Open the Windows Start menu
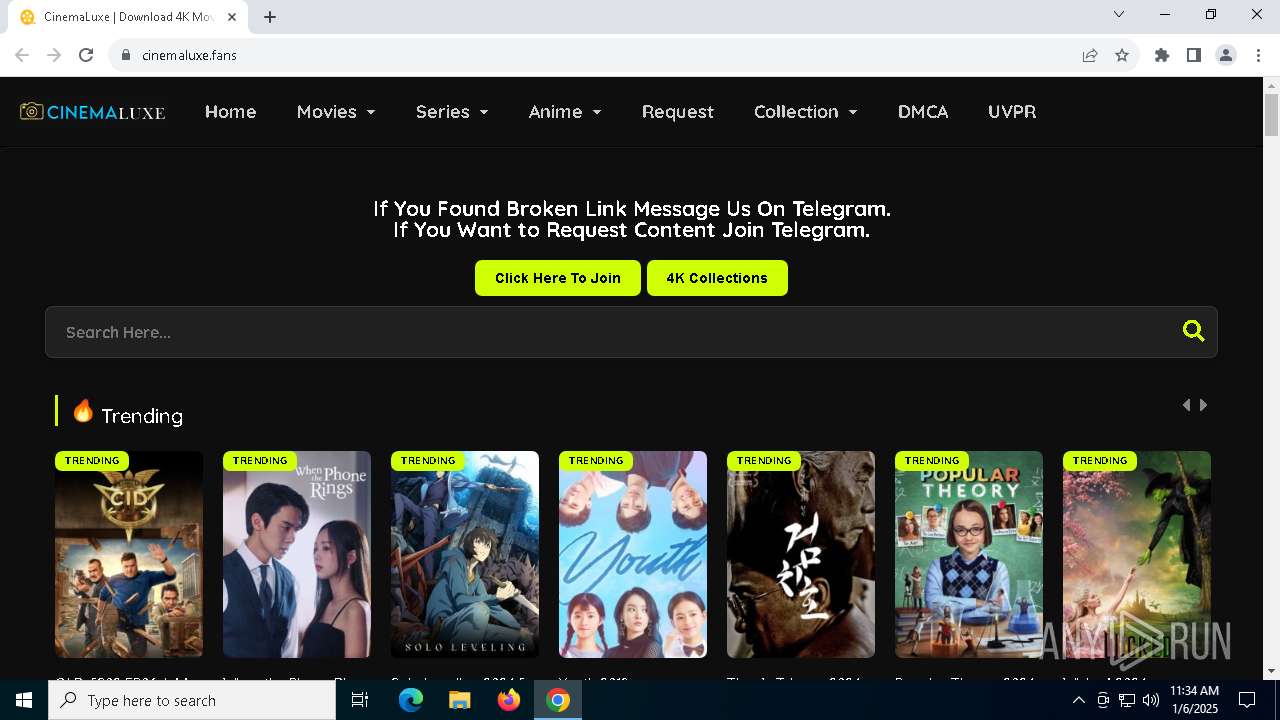The image size is (1280, 720). tap(24, 700)
